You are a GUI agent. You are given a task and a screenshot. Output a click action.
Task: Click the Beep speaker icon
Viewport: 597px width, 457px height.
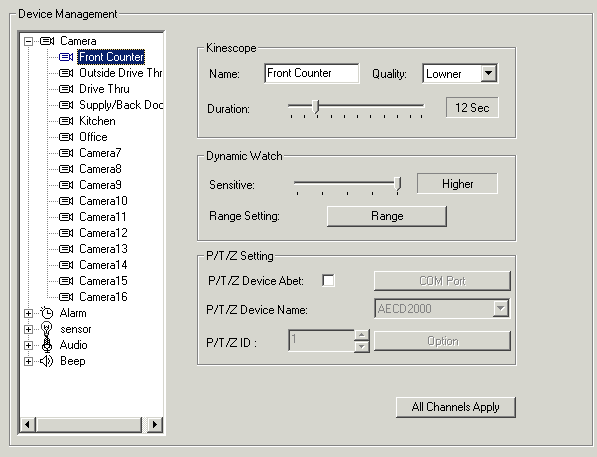46,361
